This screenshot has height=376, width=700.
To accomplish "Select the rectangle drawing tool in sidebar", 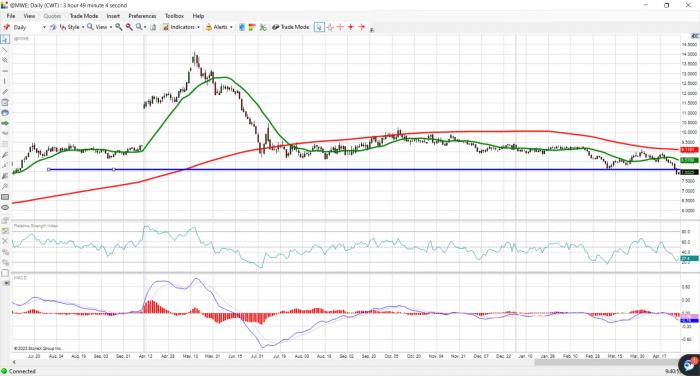I will pos(5,197).
